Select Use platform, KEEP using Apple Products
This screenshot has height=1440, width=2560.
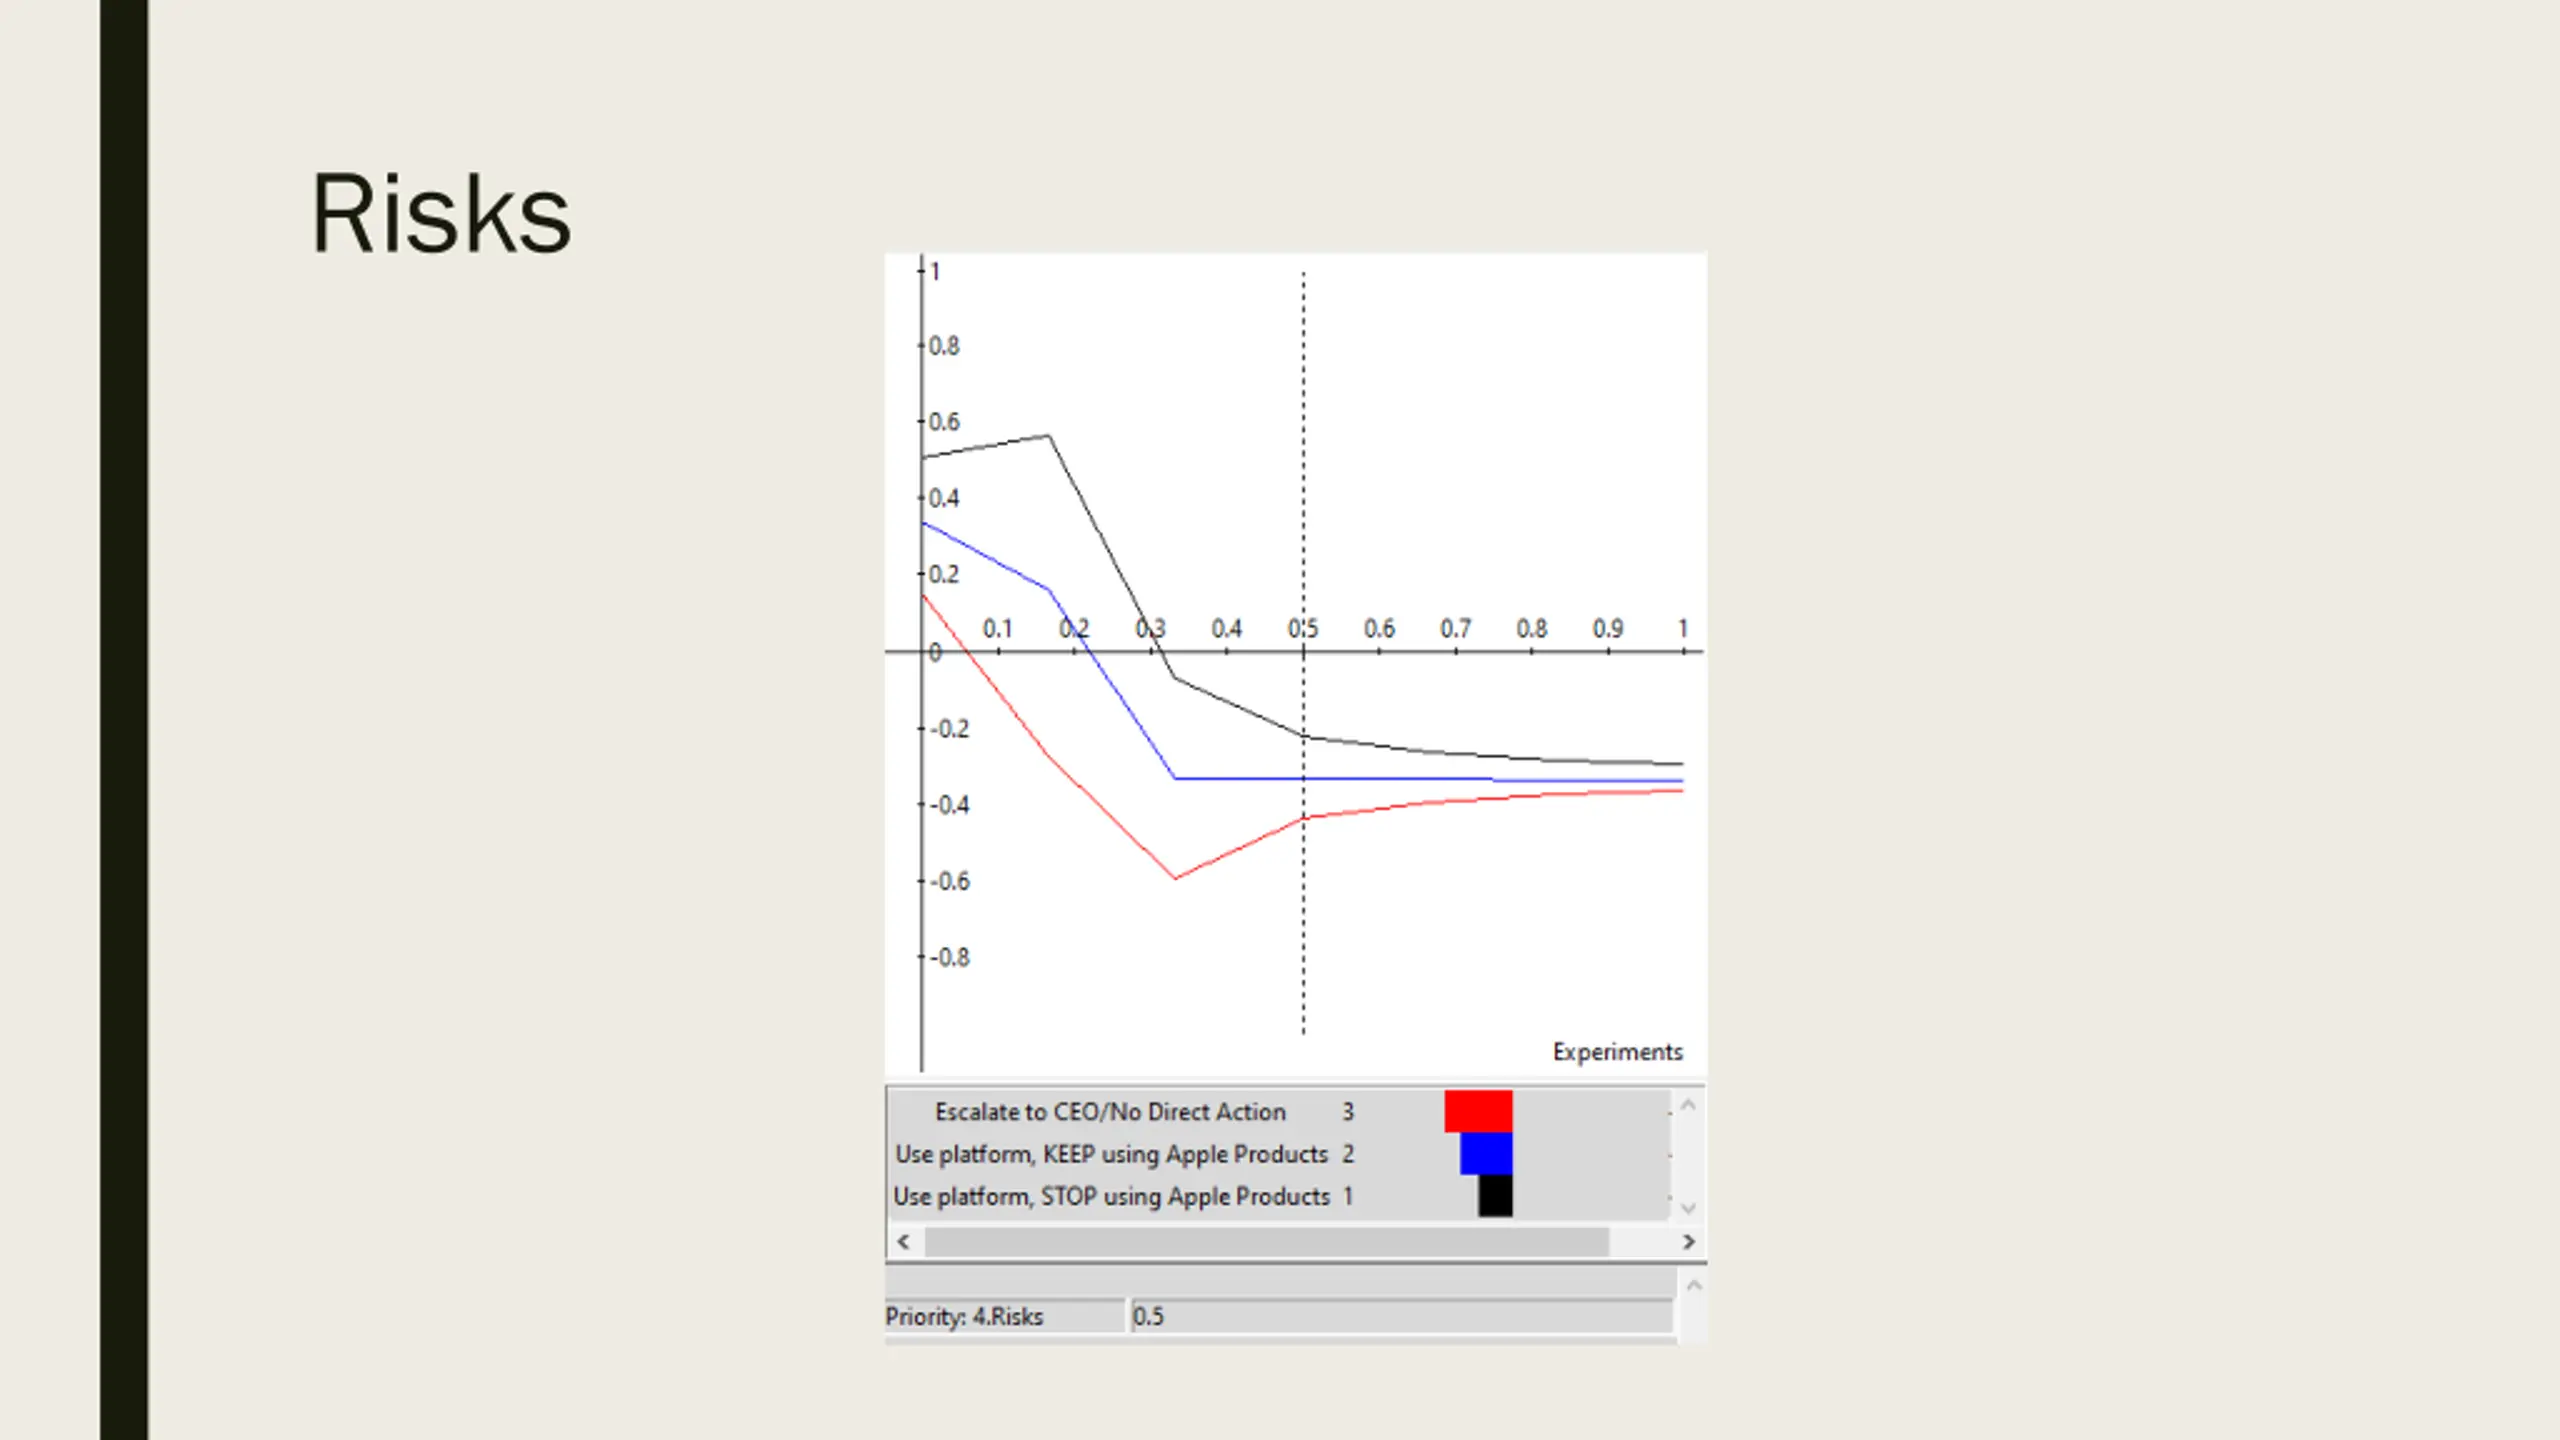coord(1110,1154)
